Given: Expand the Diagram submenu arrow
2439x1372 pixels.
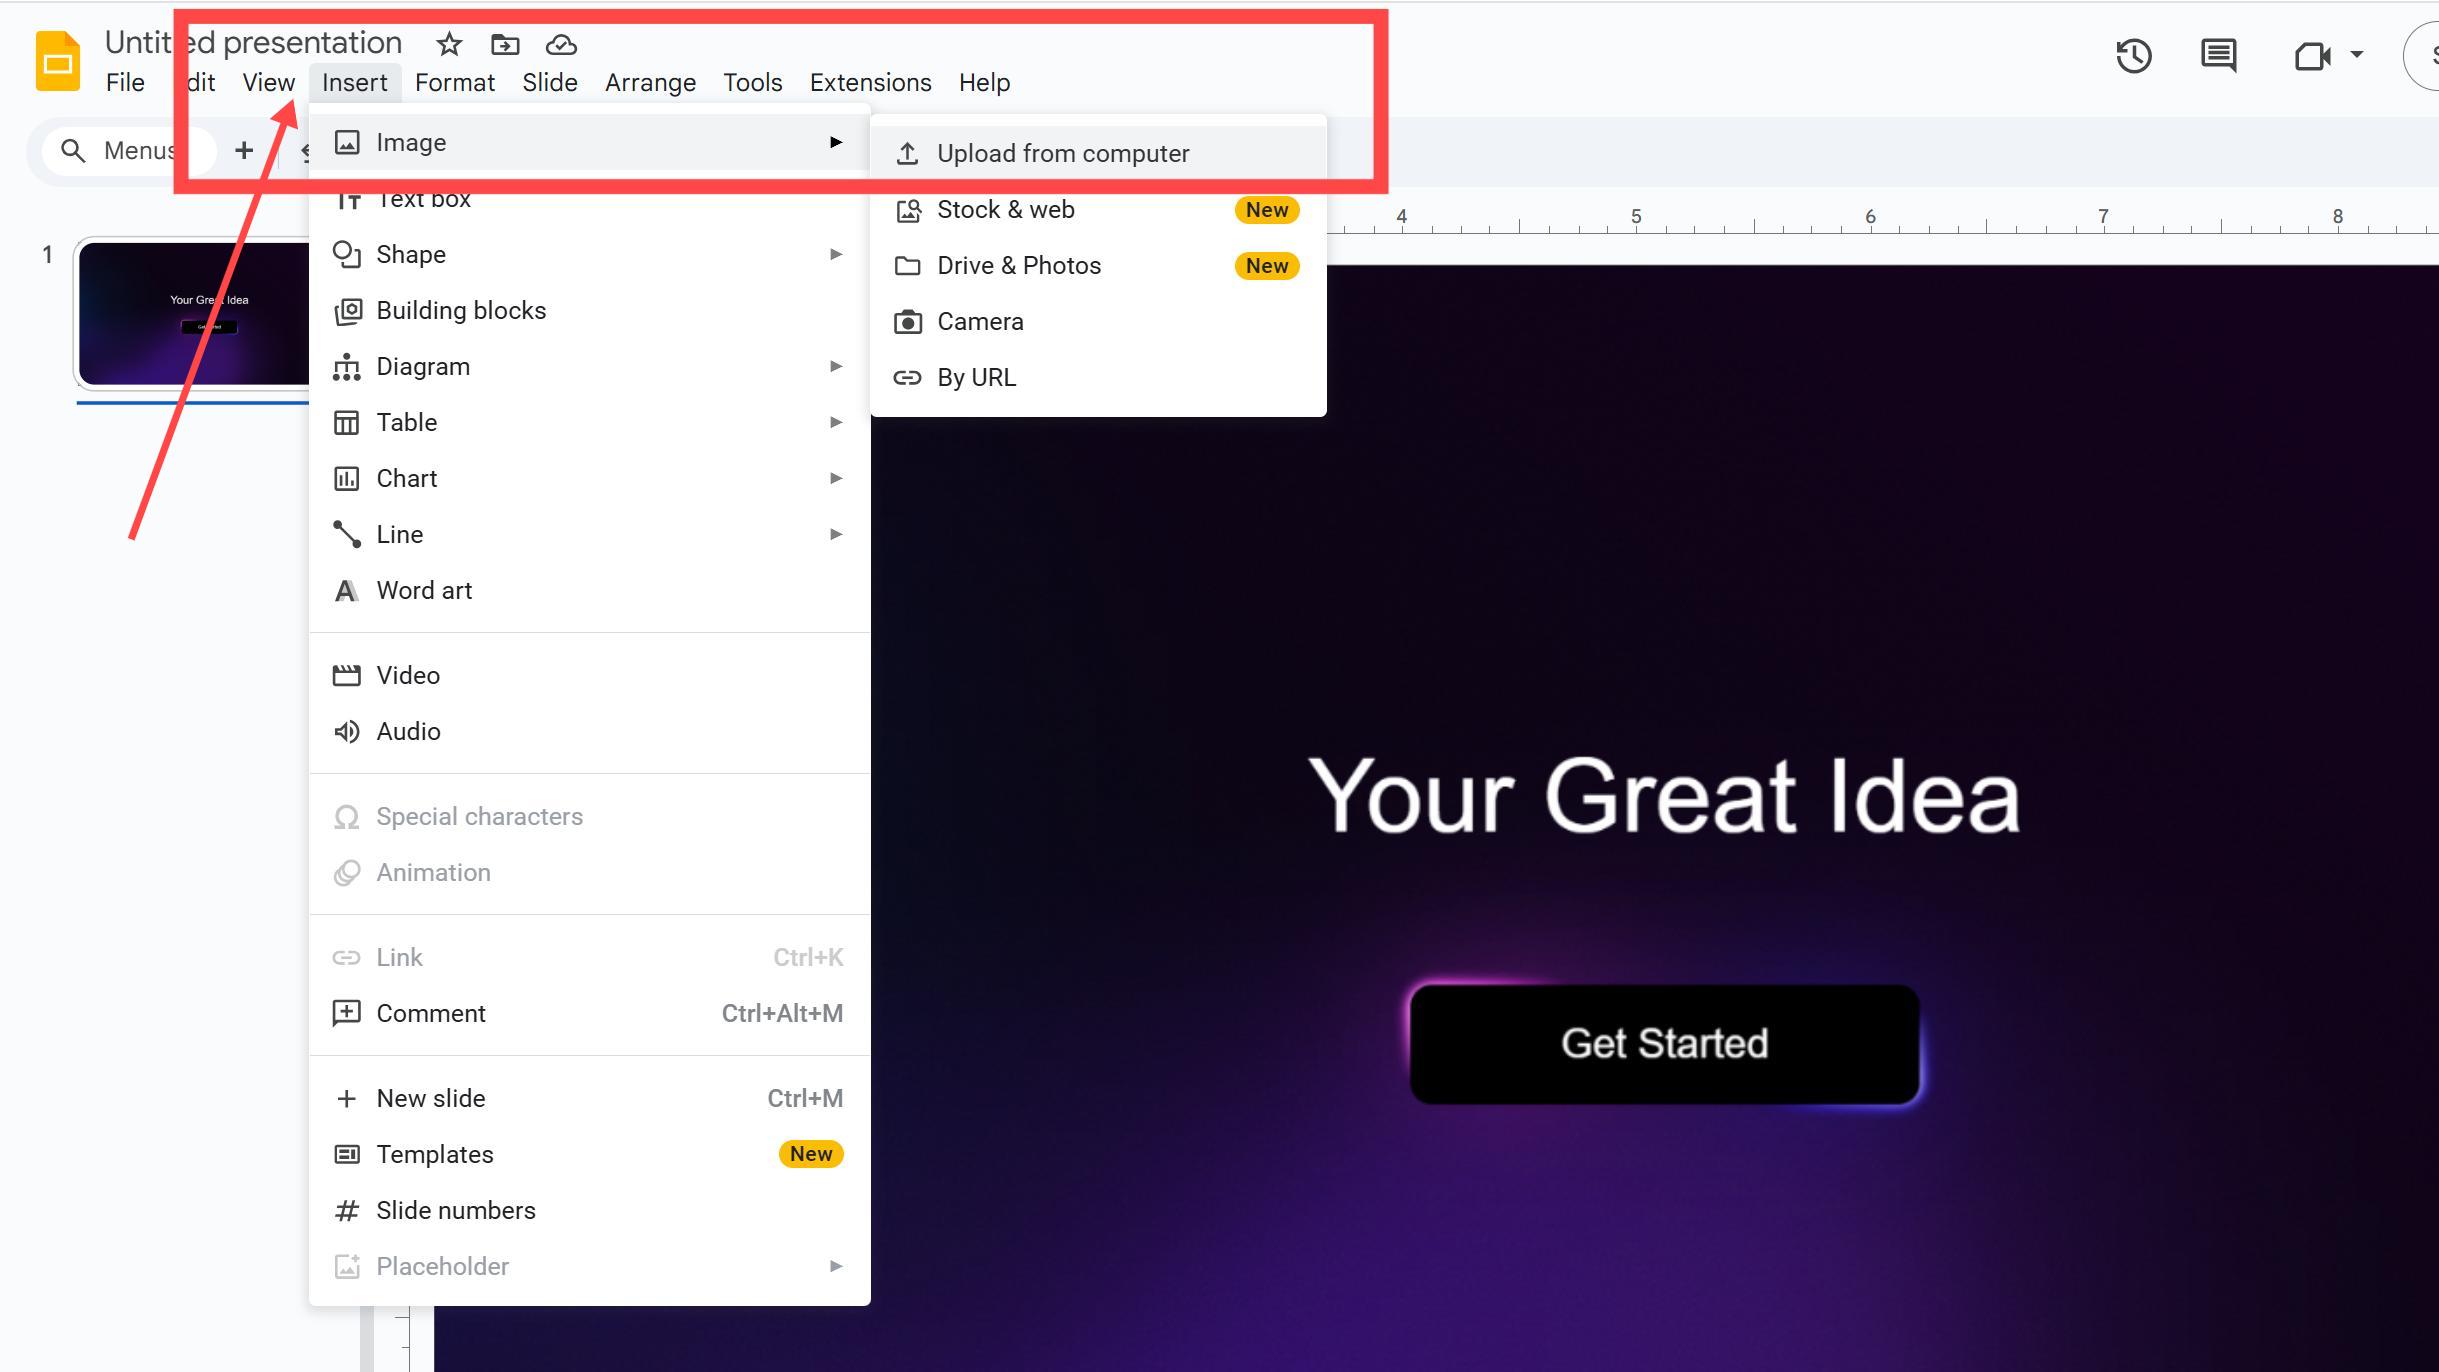Looking at the screenshot, I should click(836, 366).
